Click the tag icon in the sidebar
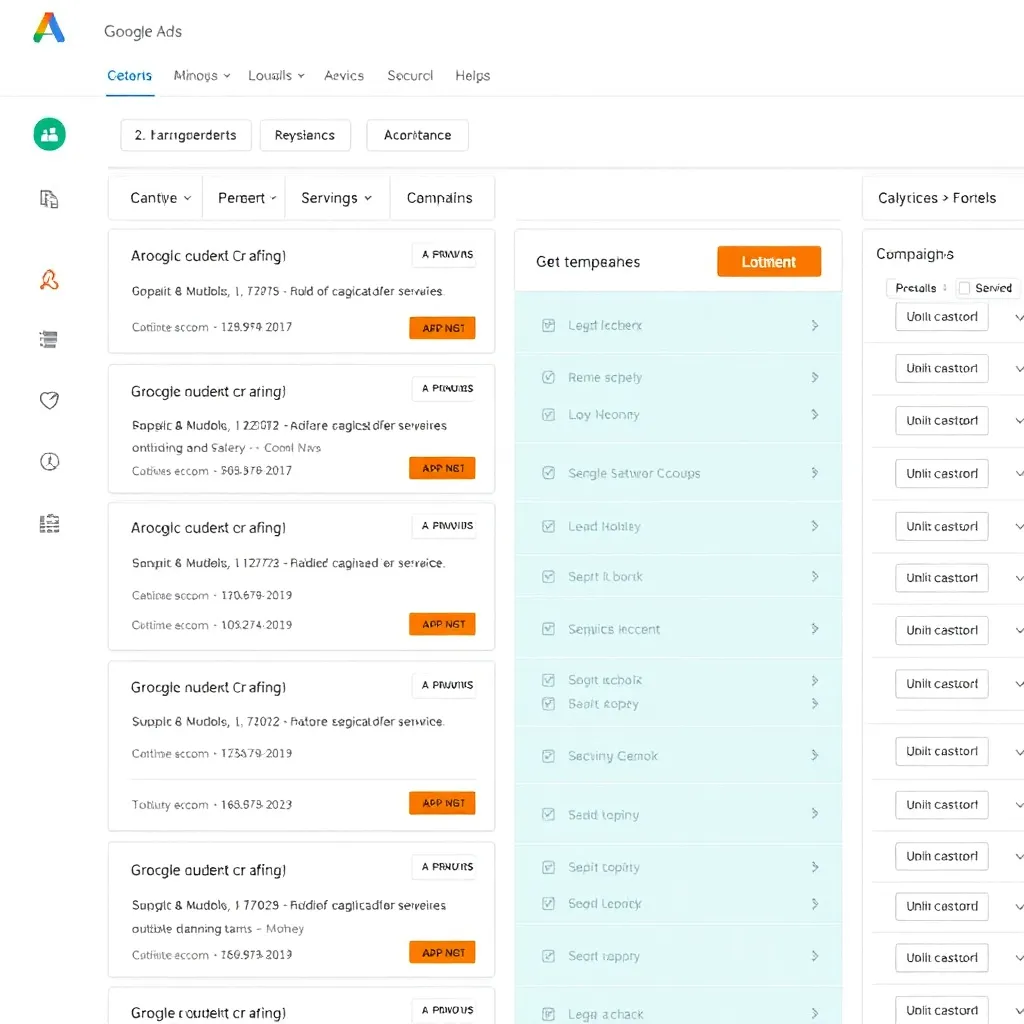 pos(48,400)
